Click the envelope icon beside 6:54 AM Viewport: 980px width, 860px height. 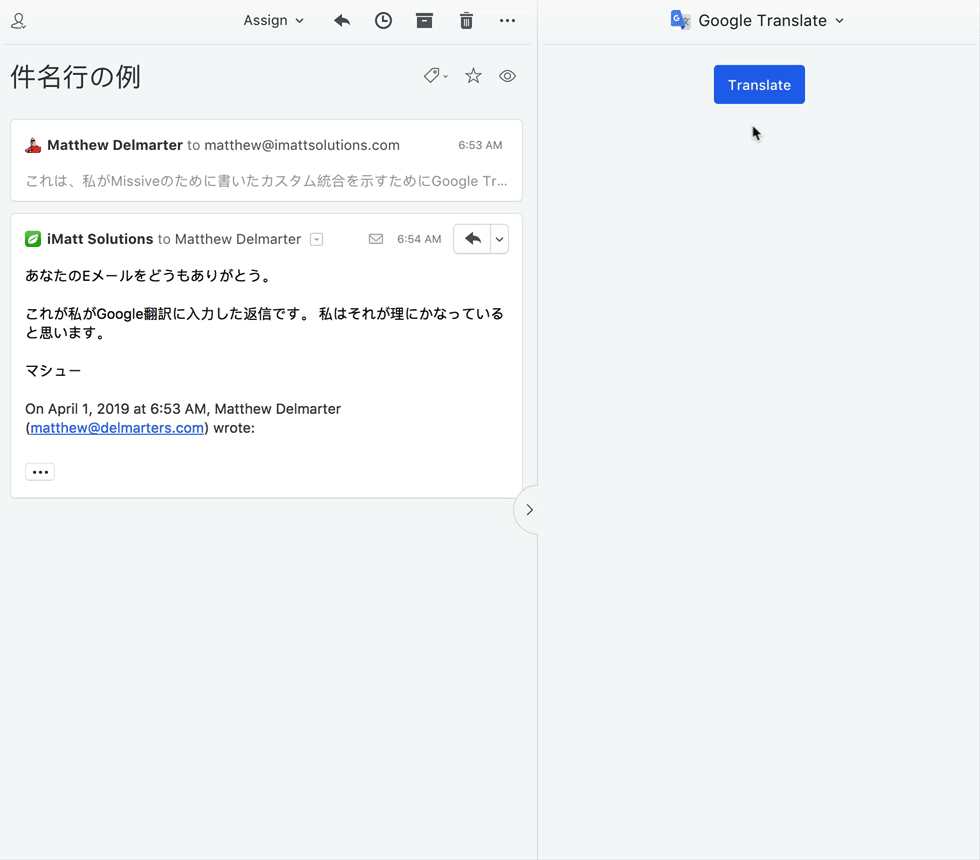376,239
